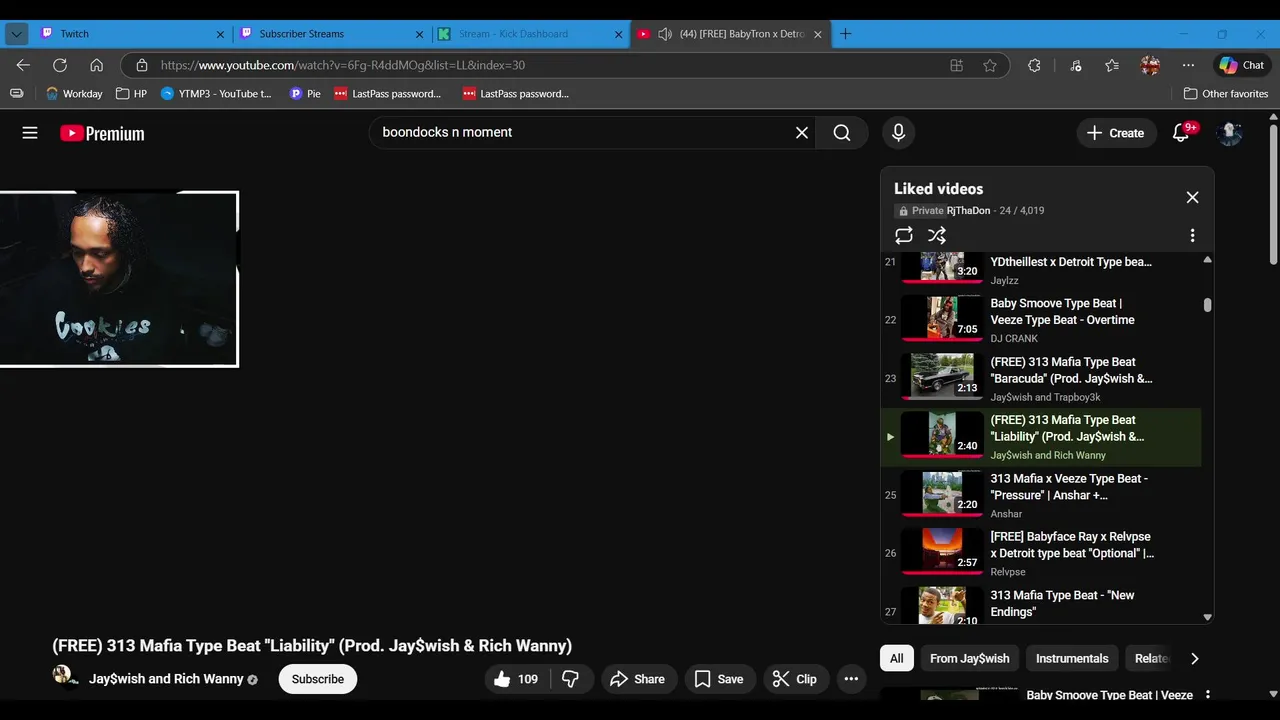The width and height of the screenshot is (1280, 720).
Task: Open the Create menu
Action: (x=1115, y=133)
